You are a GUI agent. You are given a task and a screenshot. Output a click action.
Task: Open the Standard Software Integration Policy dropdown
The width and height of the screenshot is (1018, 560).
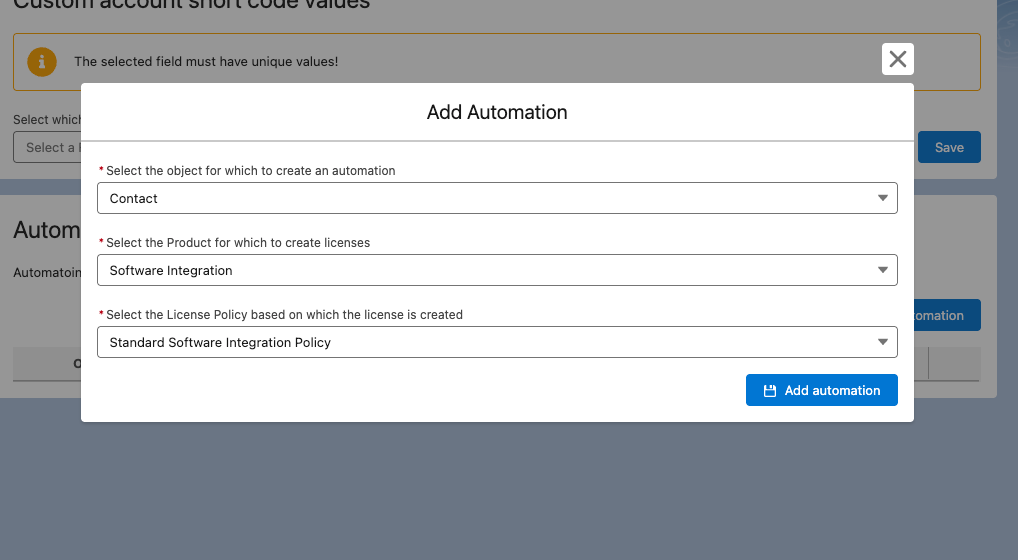(496, 342)
